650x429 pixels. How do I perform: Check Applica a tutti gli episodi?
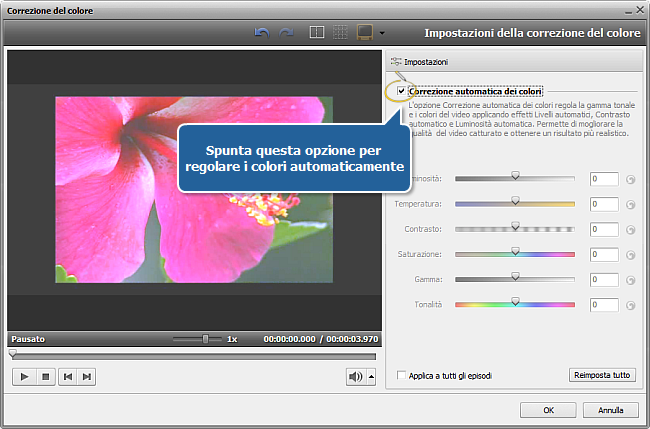(x=402, y=376)
